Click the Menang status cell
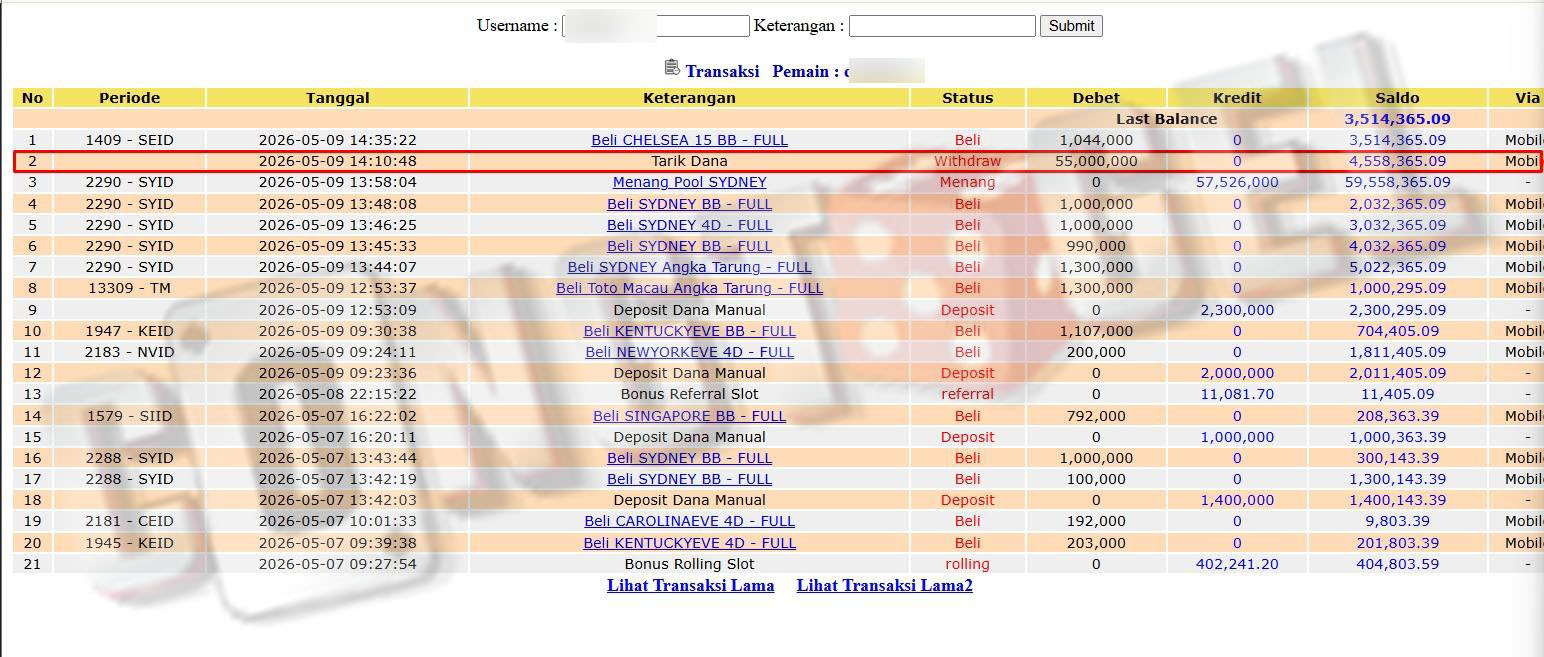 pos(967,182)
